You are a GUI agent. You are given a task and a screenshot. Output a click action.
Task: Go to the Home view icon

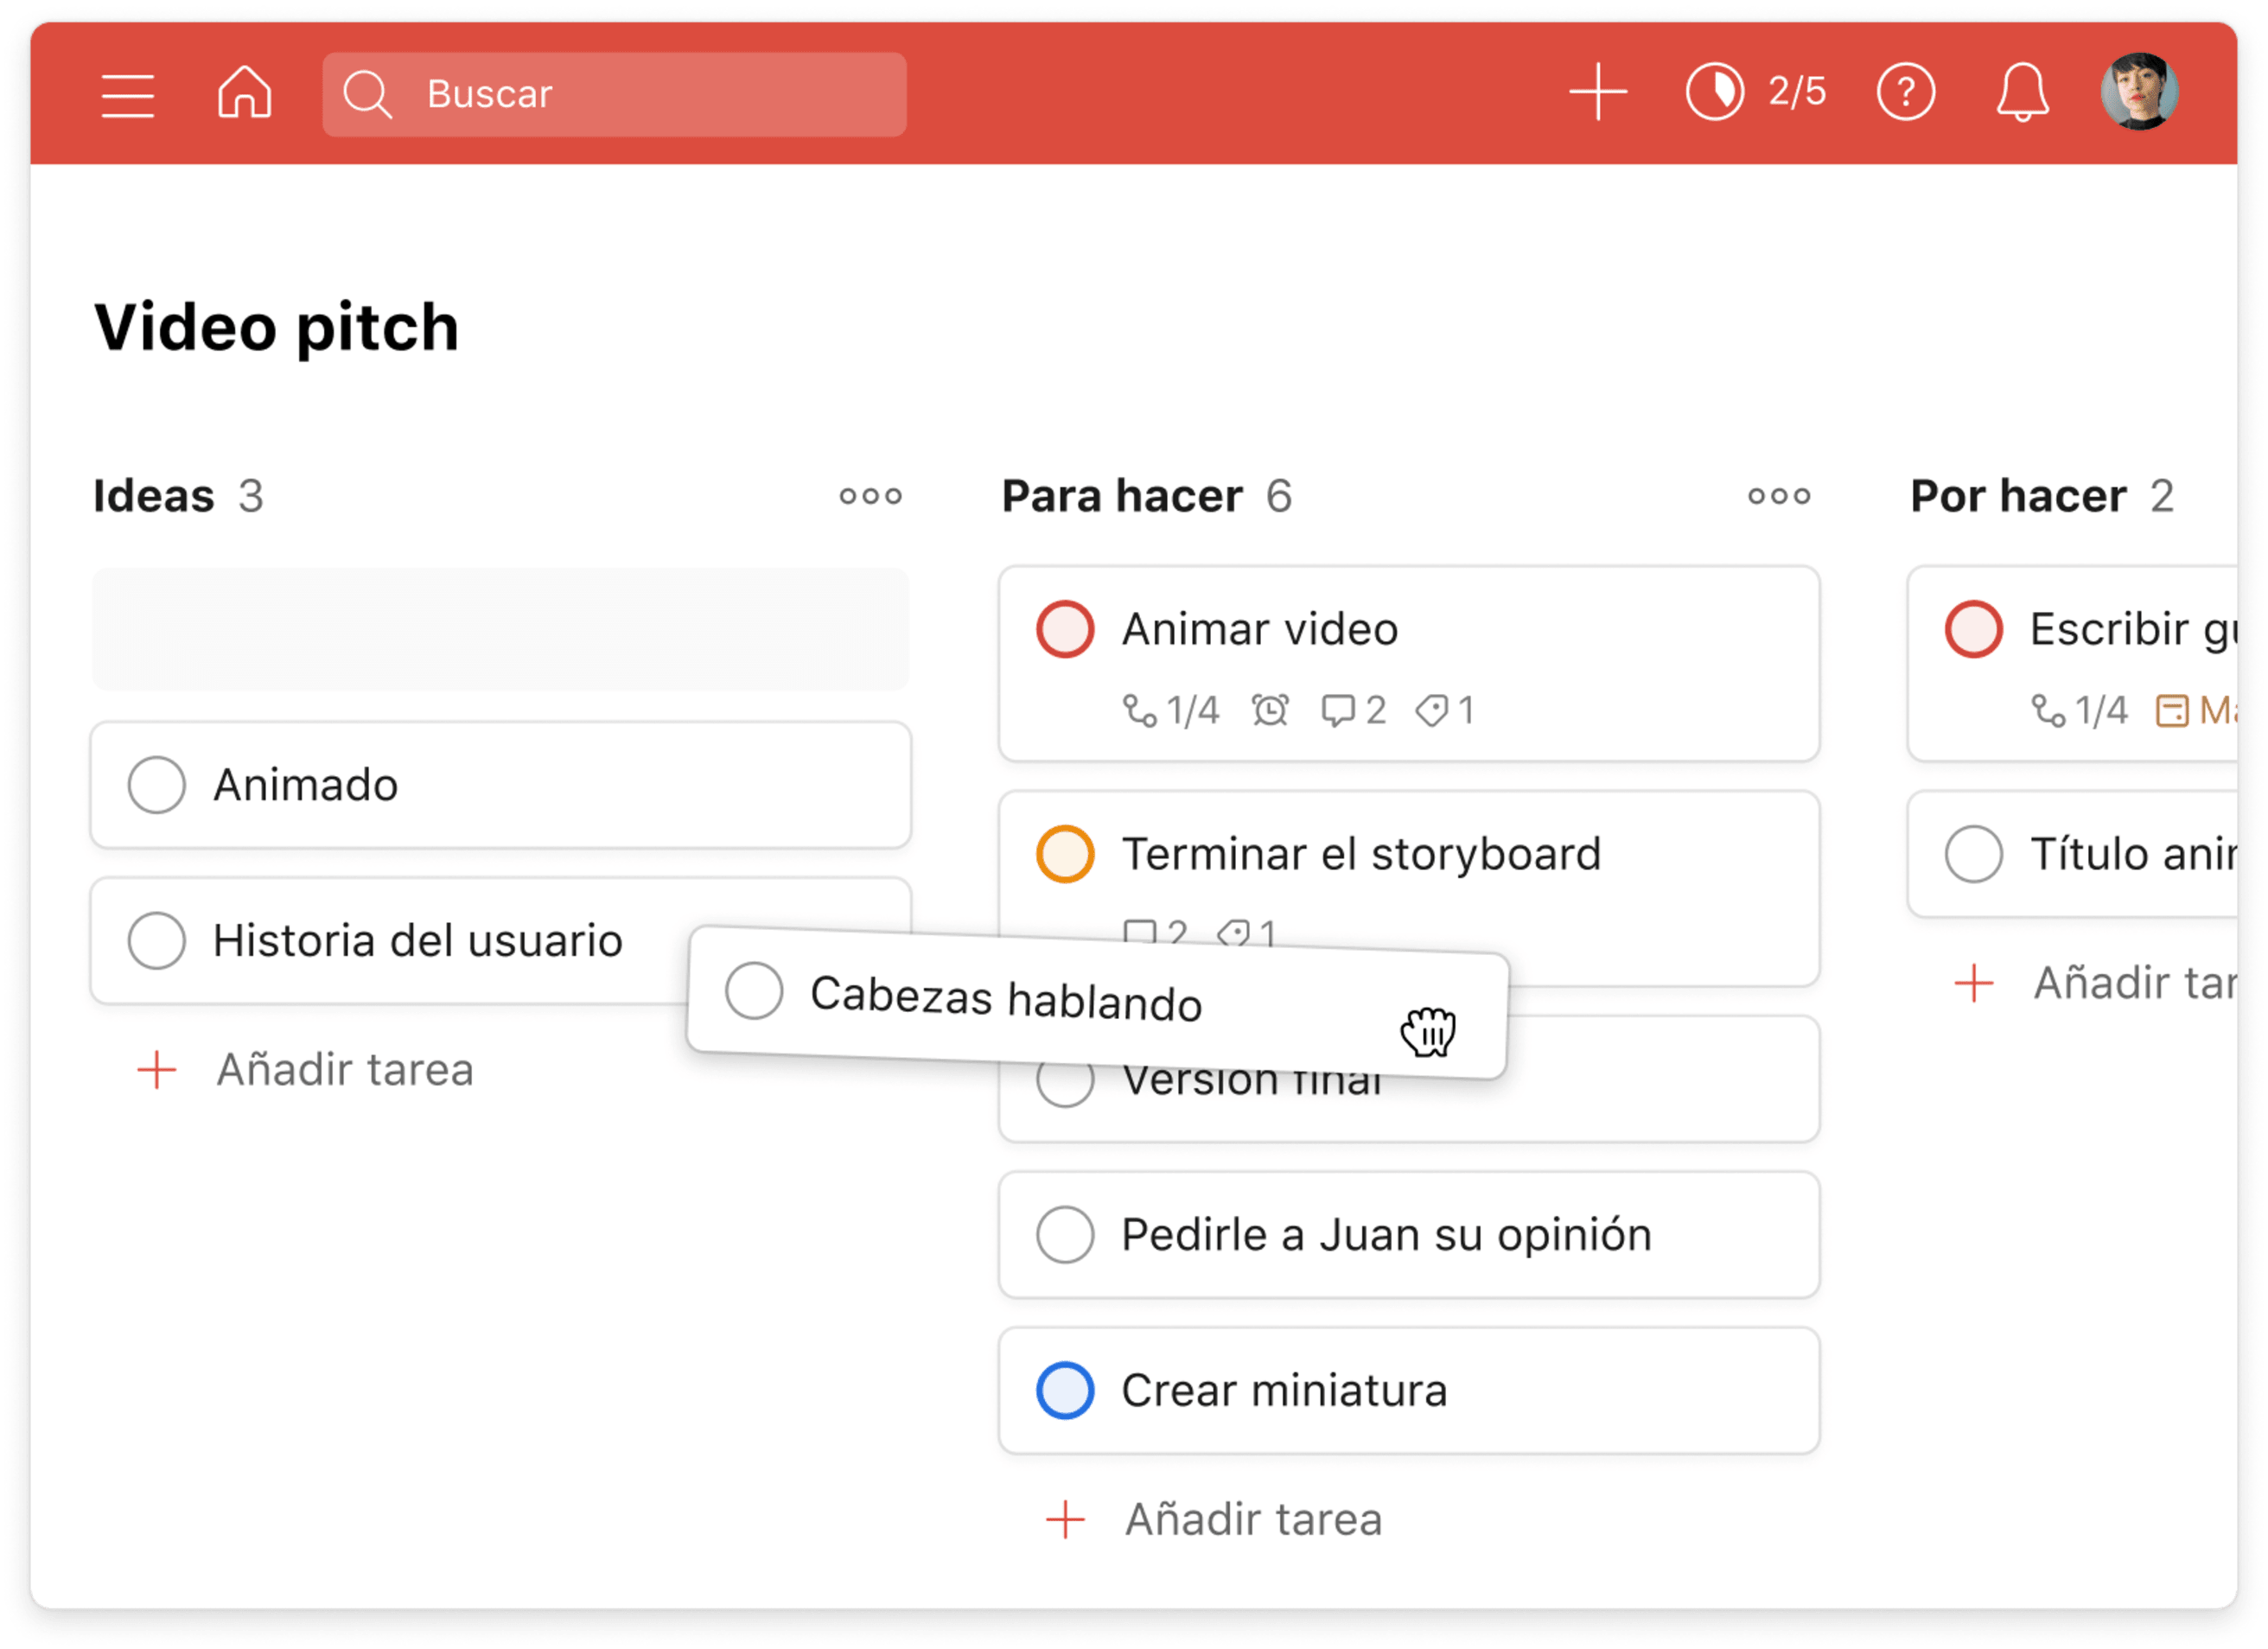point(245,93)
